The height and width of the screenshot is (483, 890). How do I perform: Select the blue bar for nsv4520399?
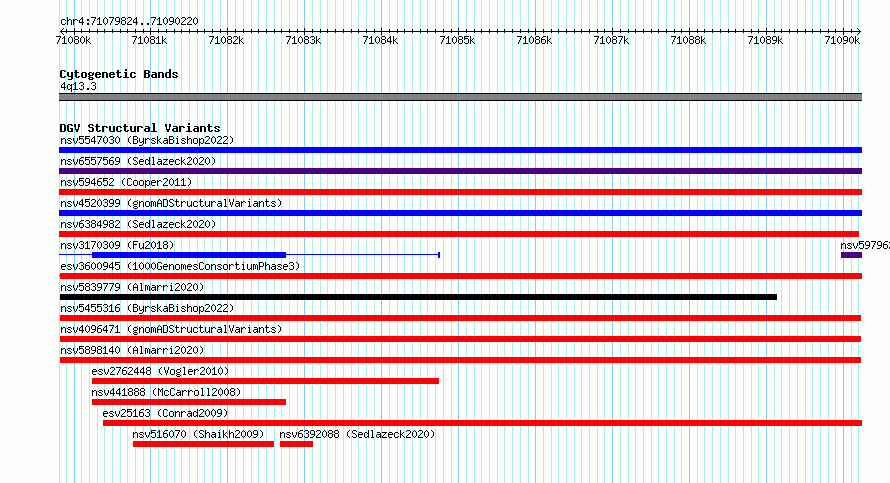[x=460, y=213]
